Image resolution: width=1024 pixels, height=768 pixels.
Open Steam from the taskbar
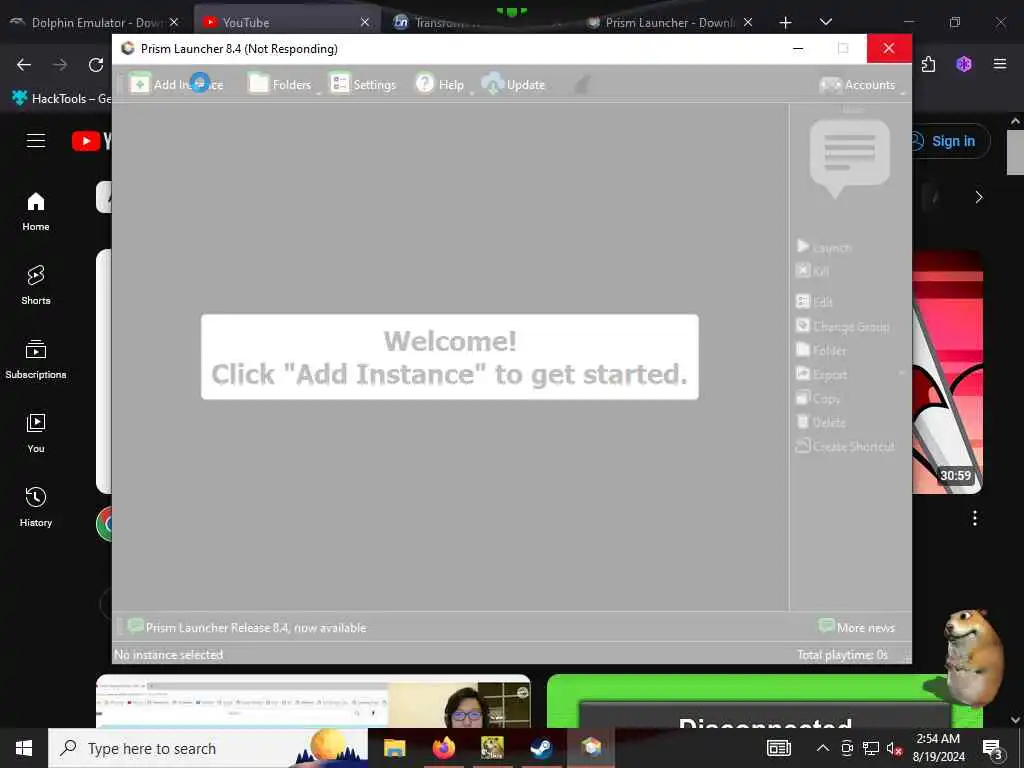point(541,748)
